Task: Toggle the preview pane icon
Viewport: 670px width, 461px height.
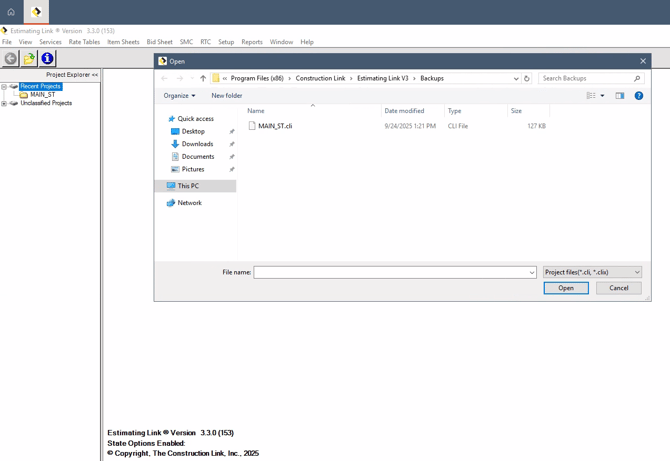Action: (620, 96)
